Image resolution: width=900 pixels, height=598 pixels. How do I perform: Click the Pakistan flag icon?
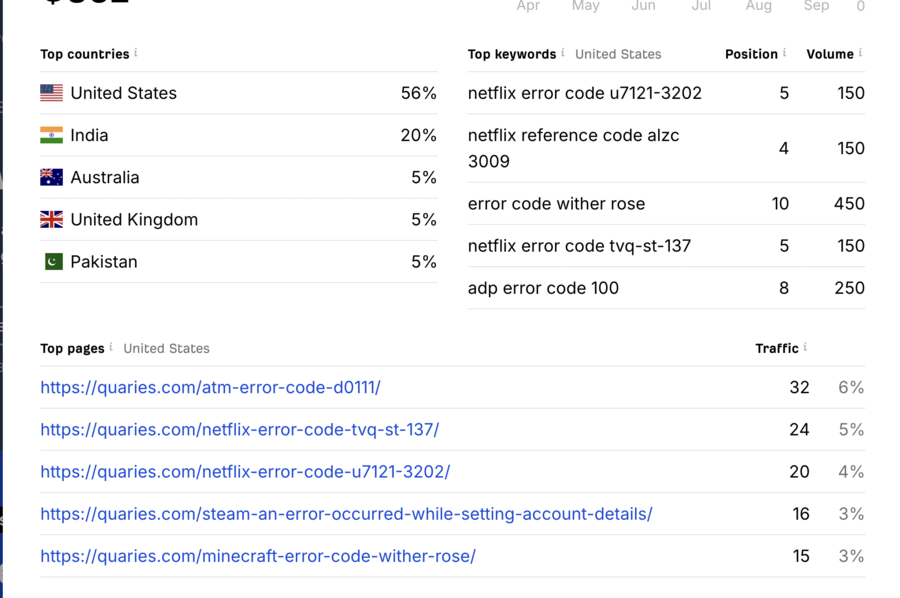point(53,261)
